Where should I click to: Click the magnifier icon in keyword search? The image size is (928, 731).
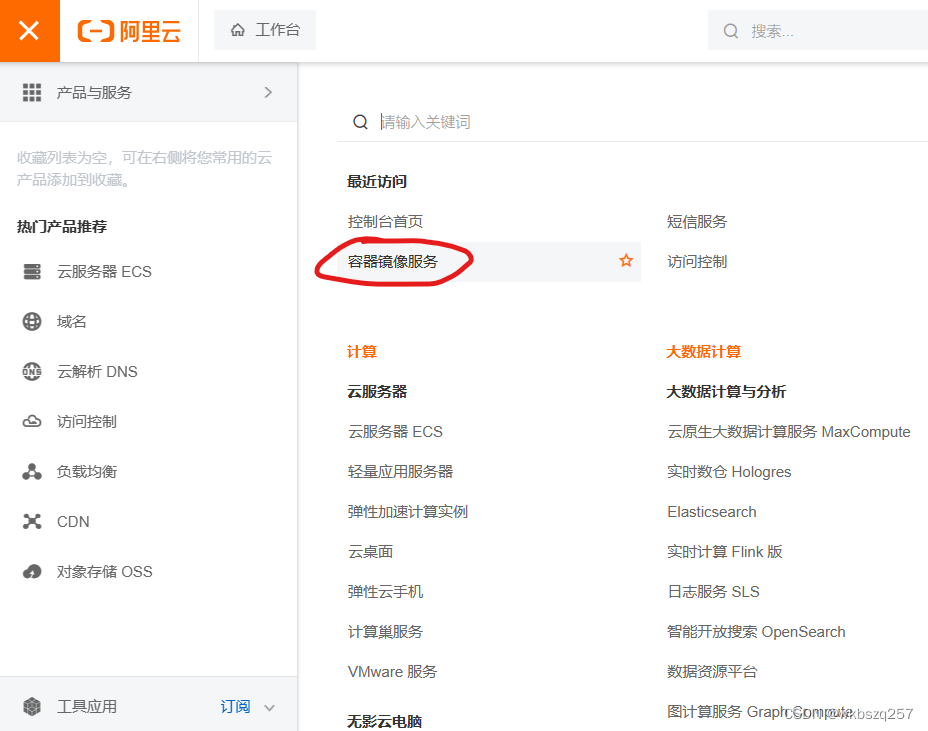(x=360, y=122)
